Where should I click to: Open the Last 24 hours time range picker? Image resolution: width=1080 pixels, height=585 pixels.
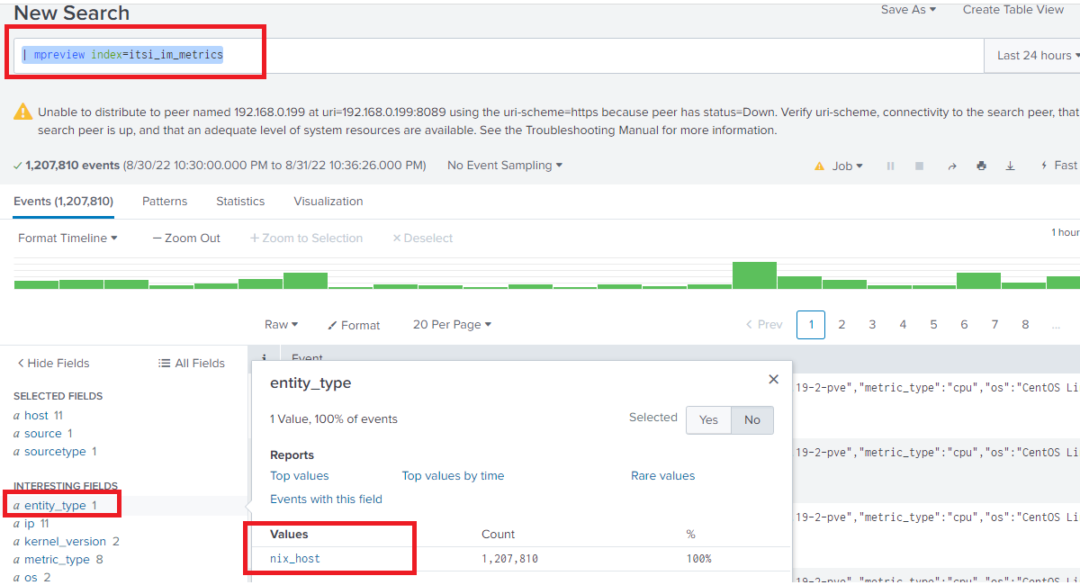click(x=1033, y=55)
